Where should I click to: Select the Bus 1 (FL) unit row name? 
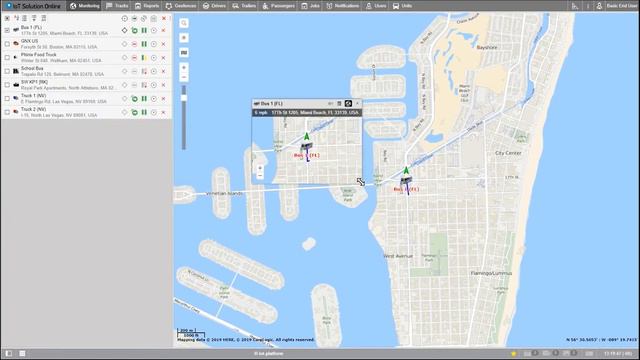(x=31, y=27)
